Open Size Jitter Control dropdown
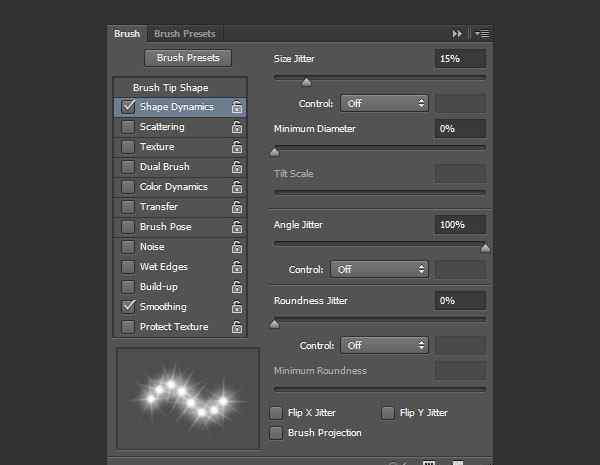The image size is (600, 465). pos(384,103)
